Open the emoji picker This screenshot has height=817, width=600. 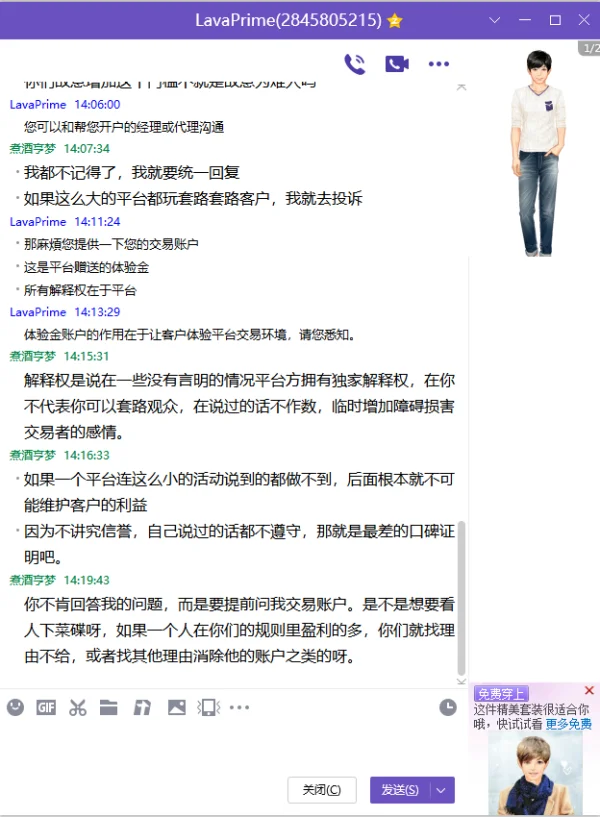(x=16, y=707)
